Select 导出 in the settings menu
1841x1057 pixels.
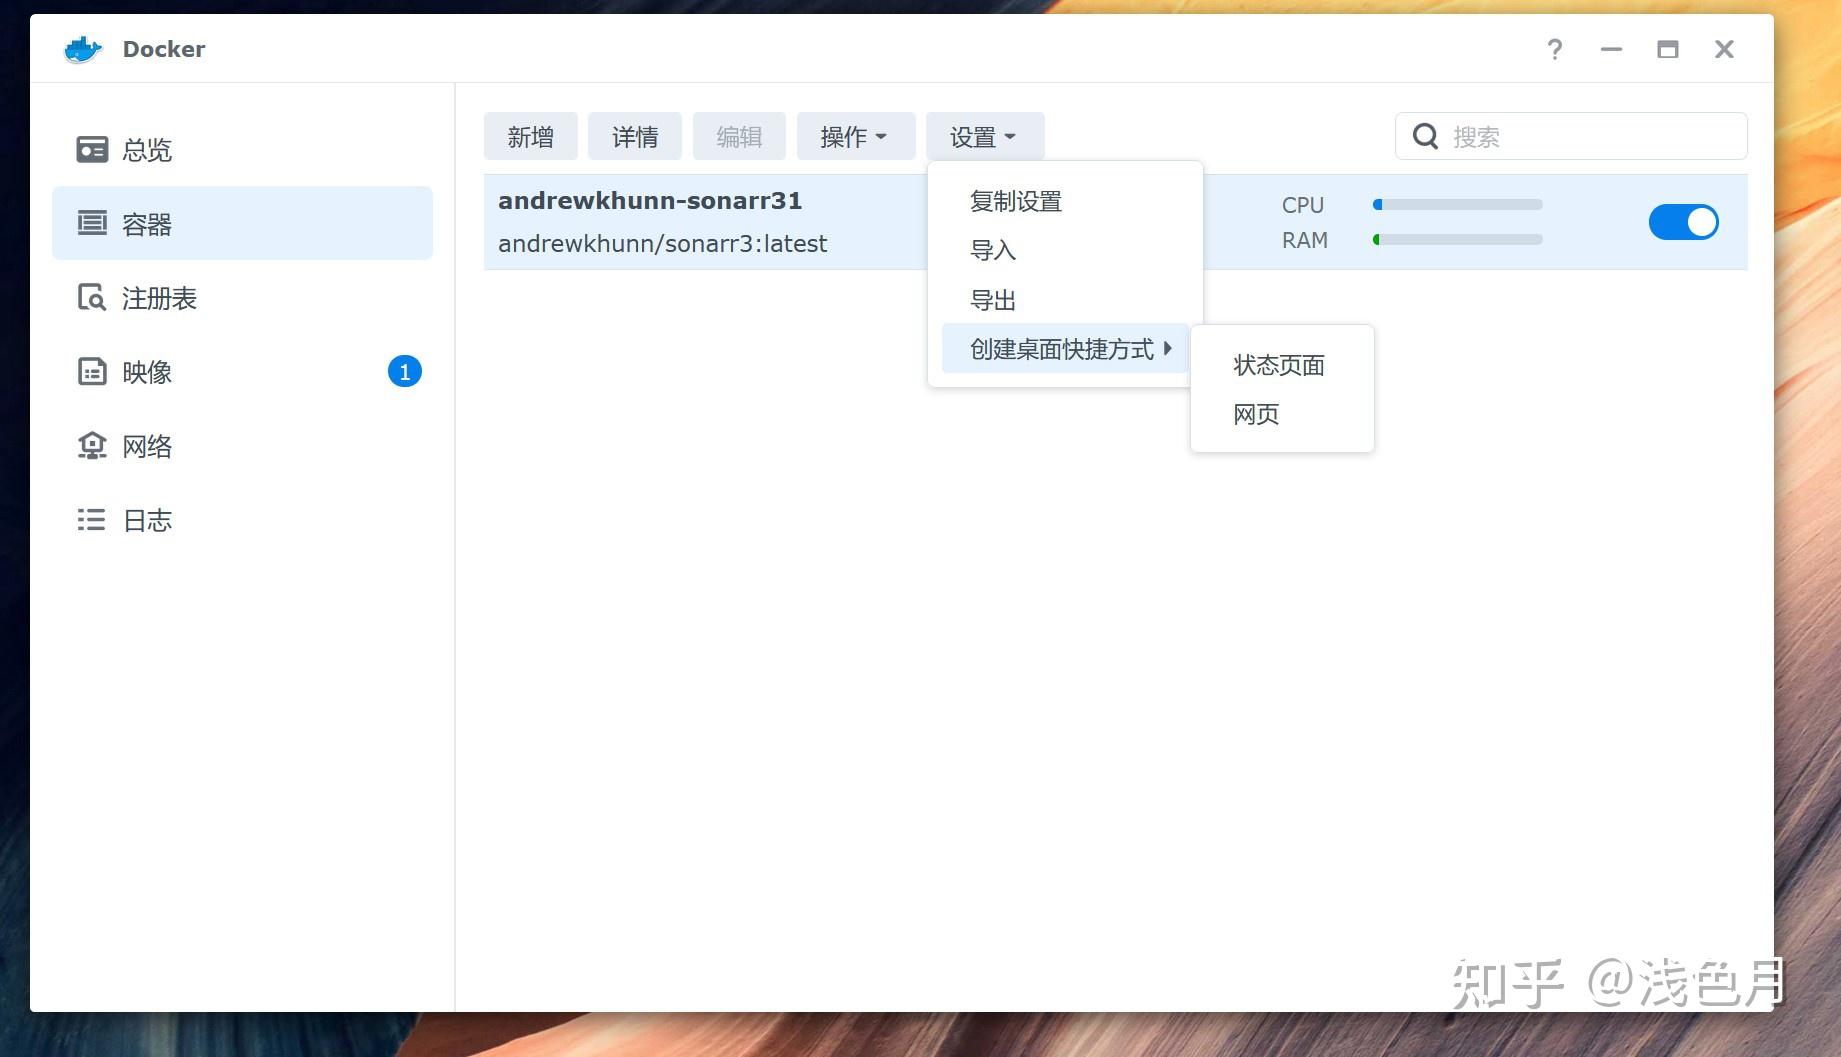993,300
